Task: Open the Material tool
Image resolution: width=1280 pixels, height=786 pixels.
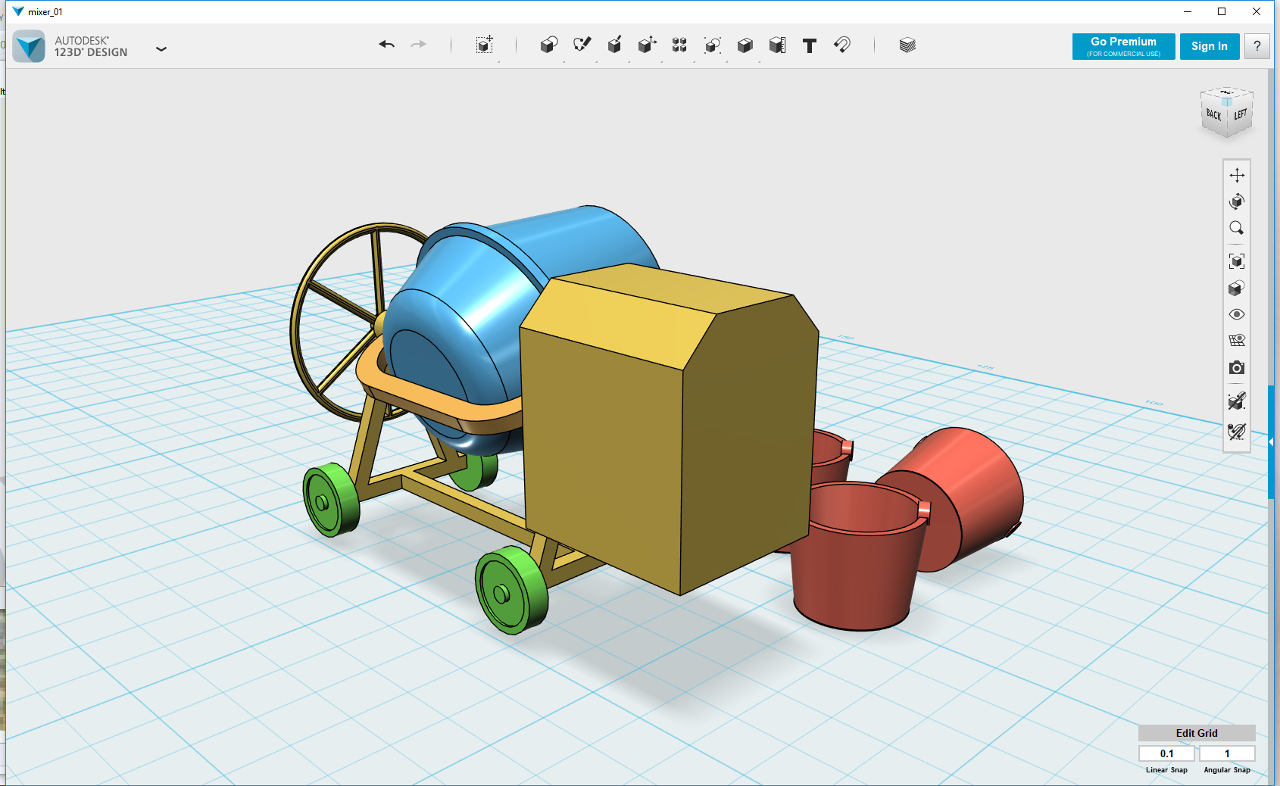Action: point(907,45)
